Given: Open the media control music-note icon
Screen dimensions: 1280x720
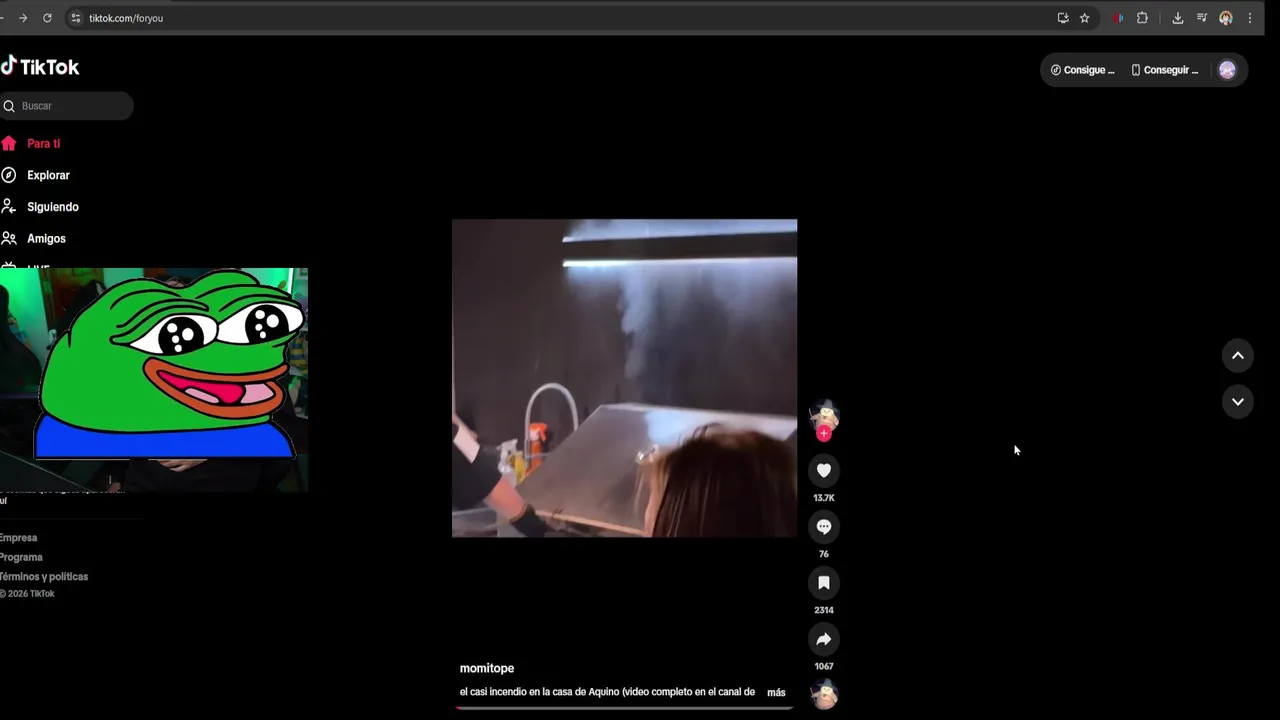Looking at the screenshot, I should (1202, 18).
